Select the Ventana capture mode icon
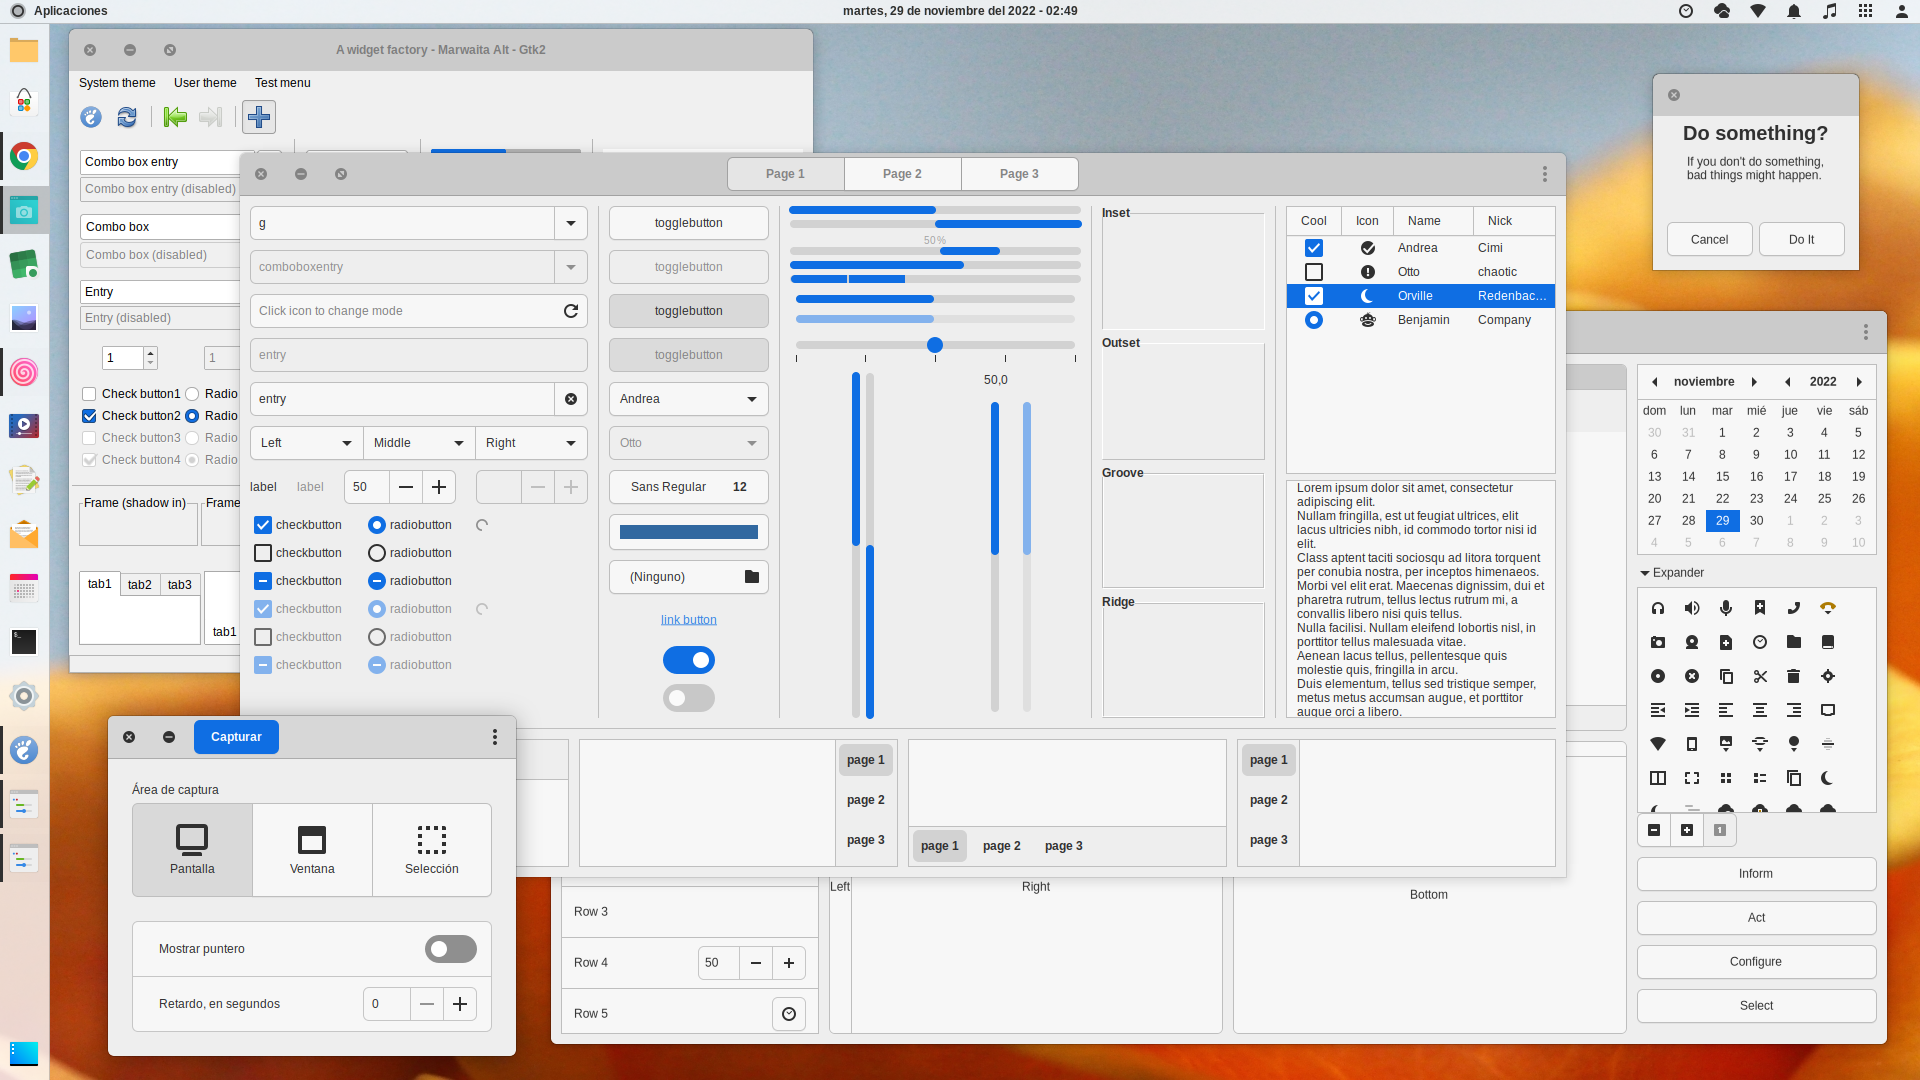 click(x=311, y=840)
